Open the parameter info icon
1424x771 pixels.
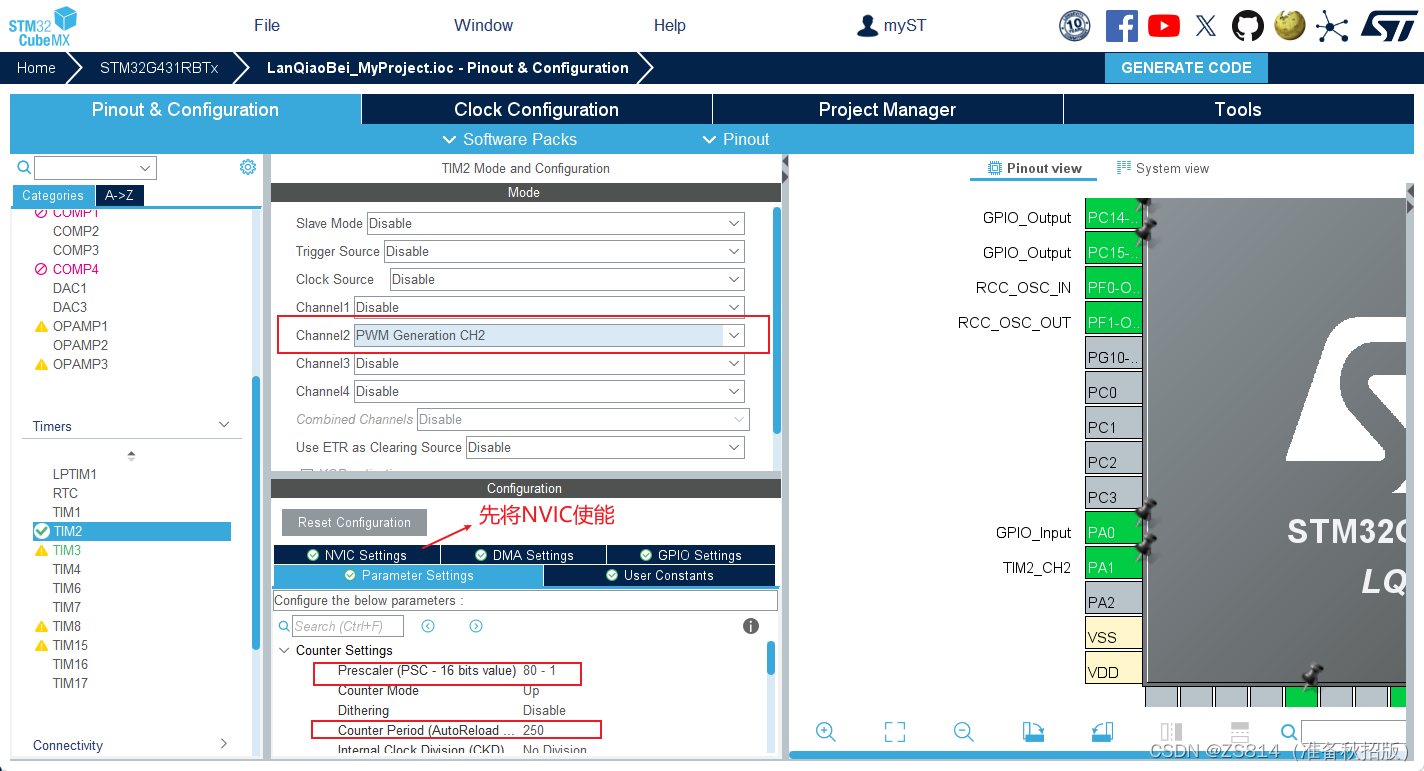click(751, 626)
